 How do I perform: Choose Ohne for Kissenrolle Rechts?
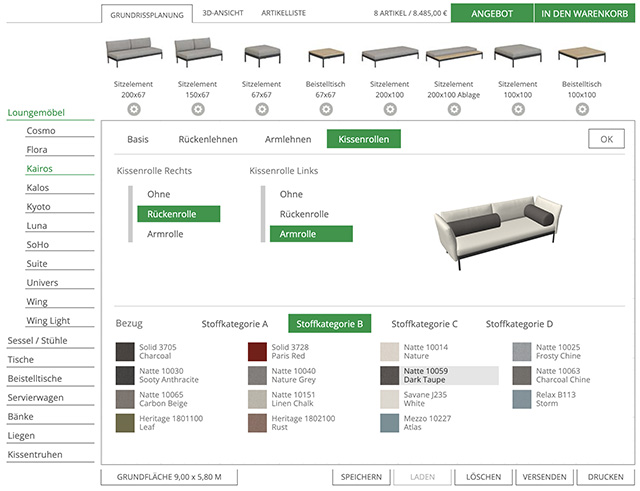pyautogui.click(x=158, y=194)
